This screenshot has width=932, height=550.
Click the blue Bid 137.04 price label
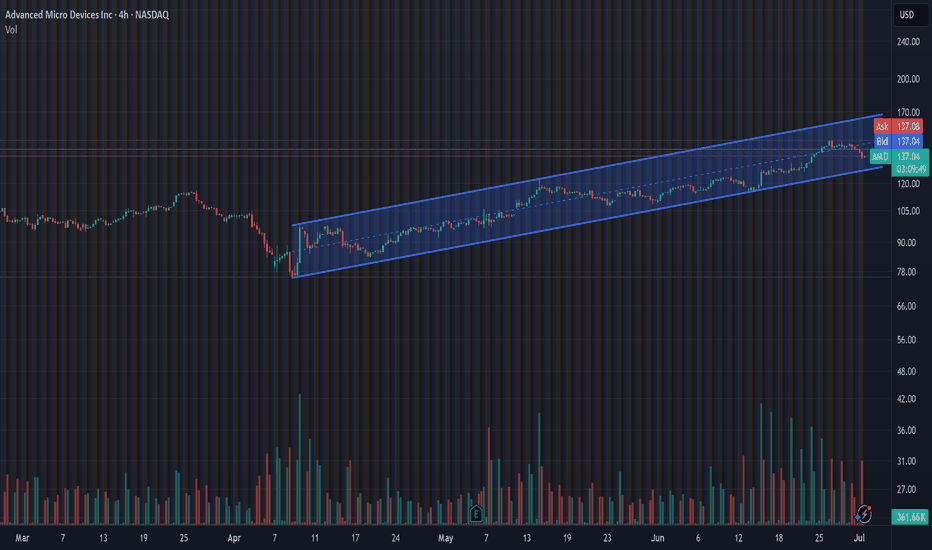898,141
